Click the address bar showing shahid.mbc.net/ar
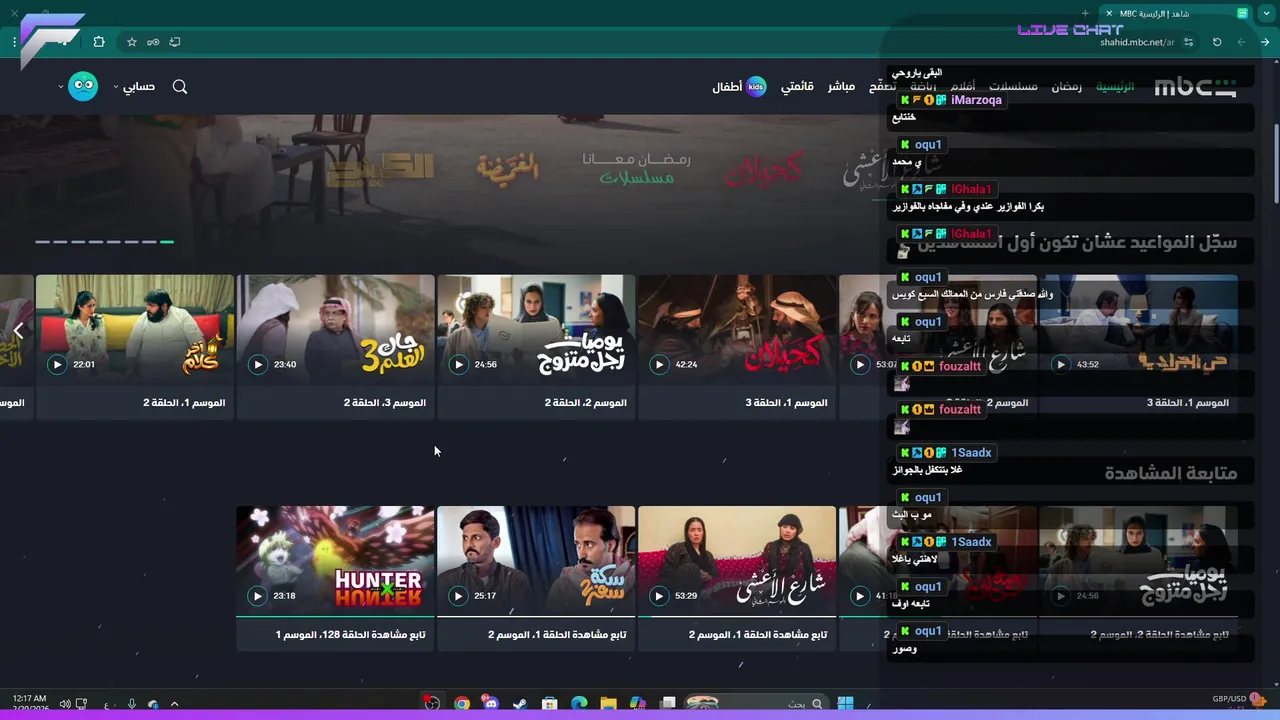Screen dimensions: 1280x720 (x=1137, y=42)
